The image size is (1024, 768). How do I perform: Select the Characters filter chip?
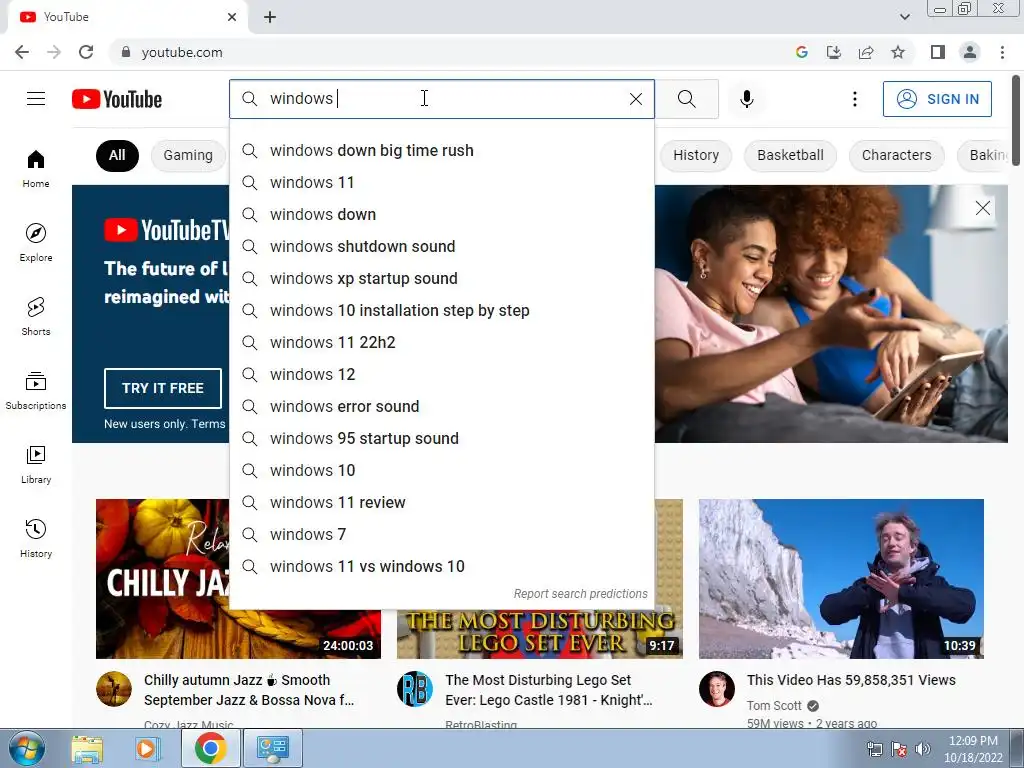(896, 155)
